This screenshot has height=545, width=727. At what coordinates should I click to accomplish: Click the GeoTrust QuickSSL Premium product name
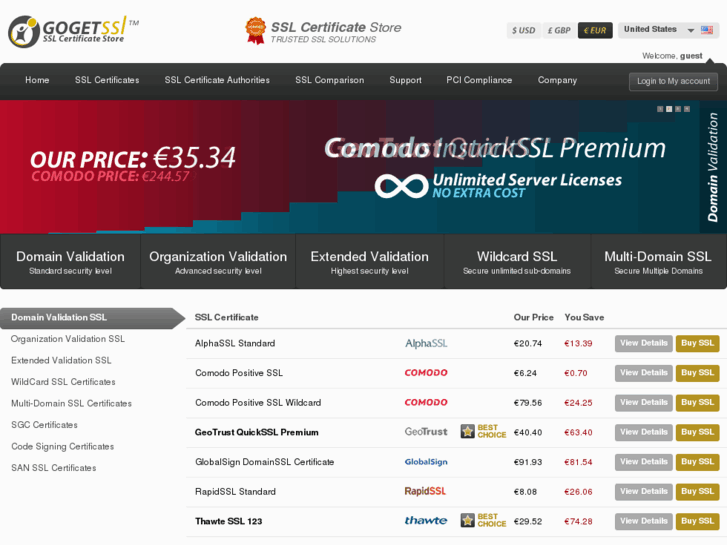pos(256,432)
